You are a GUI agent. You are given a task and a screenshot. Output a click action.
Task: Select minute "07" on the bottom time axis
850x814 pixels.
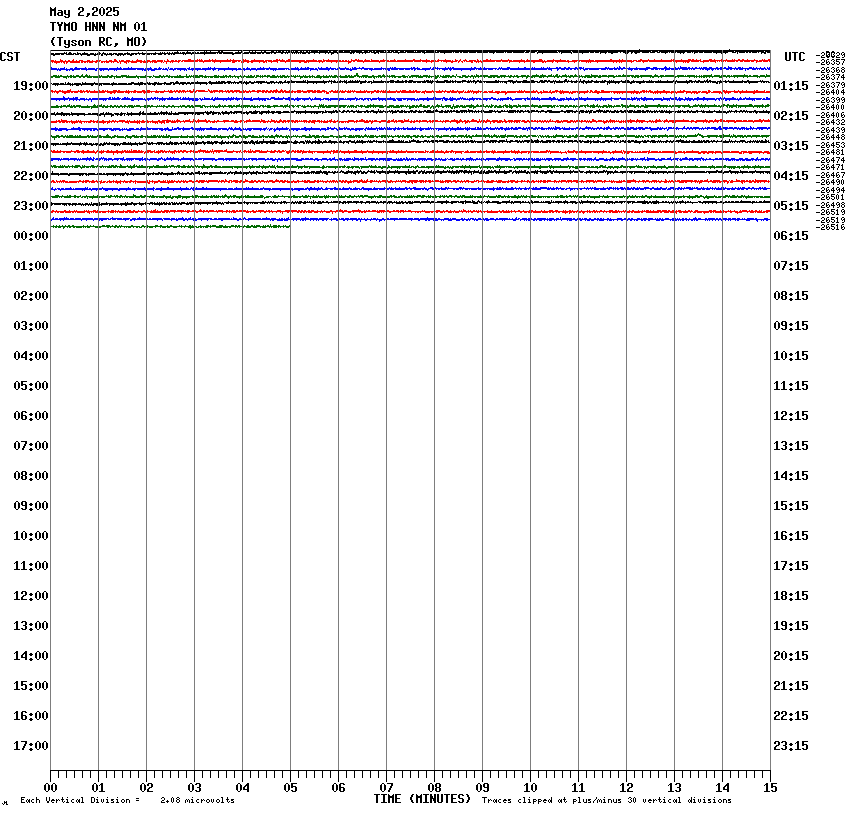coord(386,788)
